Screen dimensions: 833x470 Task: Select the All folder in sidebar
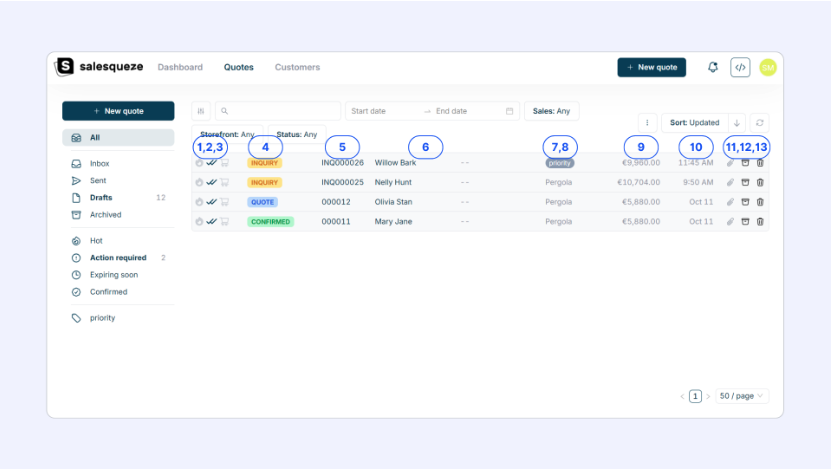[x=118, y=138]
